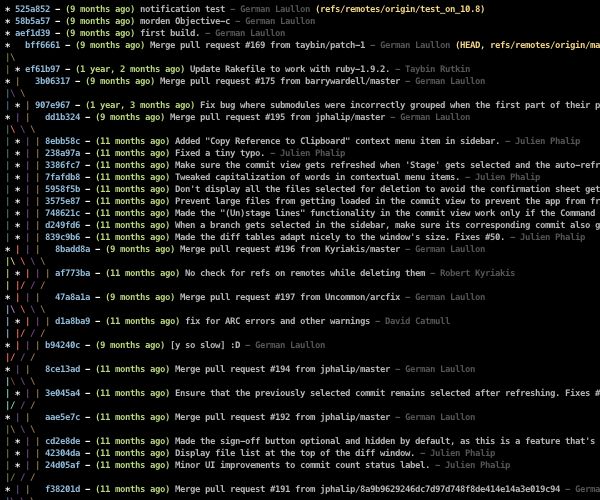Click 'morden Objective-c' commit message
The image size is (600, 500).
[185, 21]
